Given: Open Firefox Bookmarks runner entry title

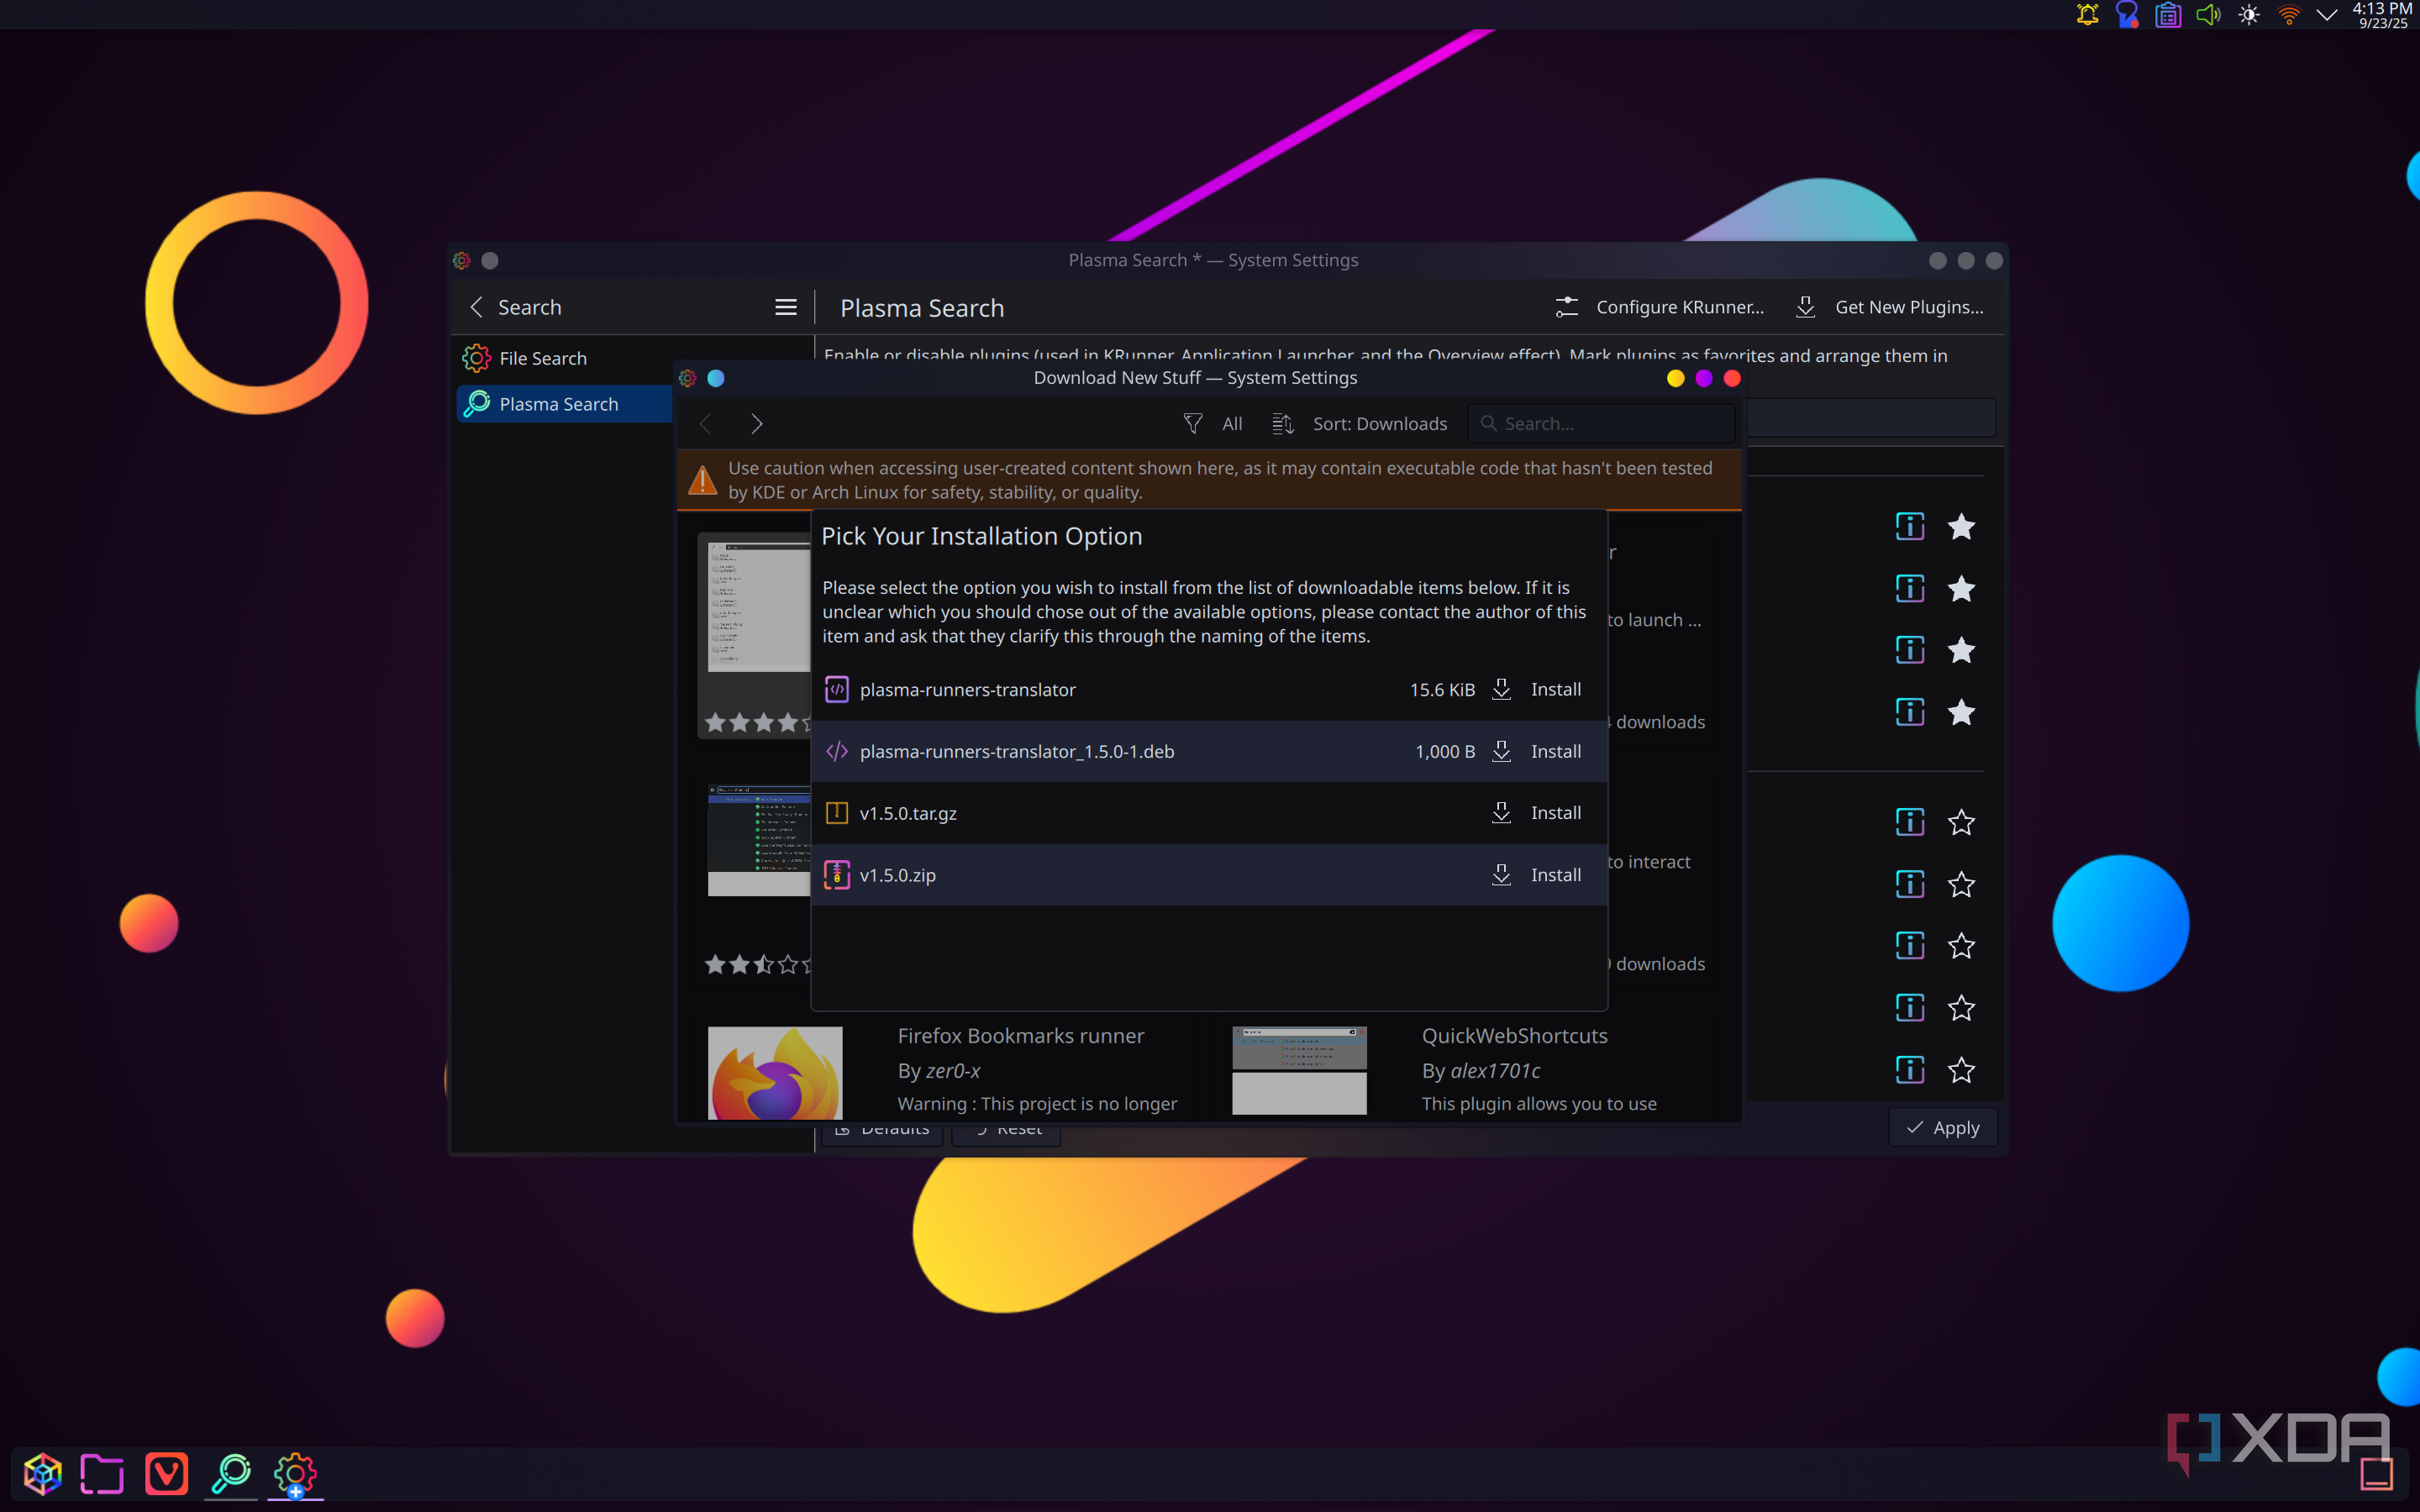Looking at the screenshot, I should (x=1020, y=1036).
